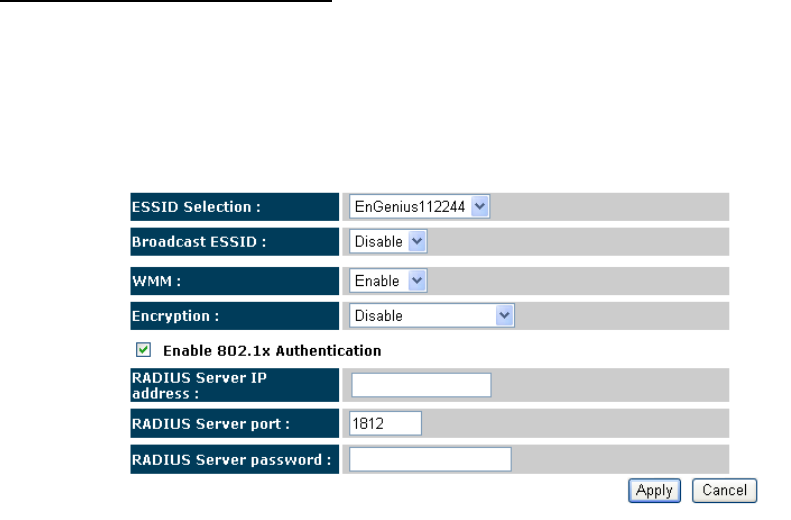The height and width of the screenshot is (520, 791).
Task: Click the Cancel button
Action: [724, 490]
